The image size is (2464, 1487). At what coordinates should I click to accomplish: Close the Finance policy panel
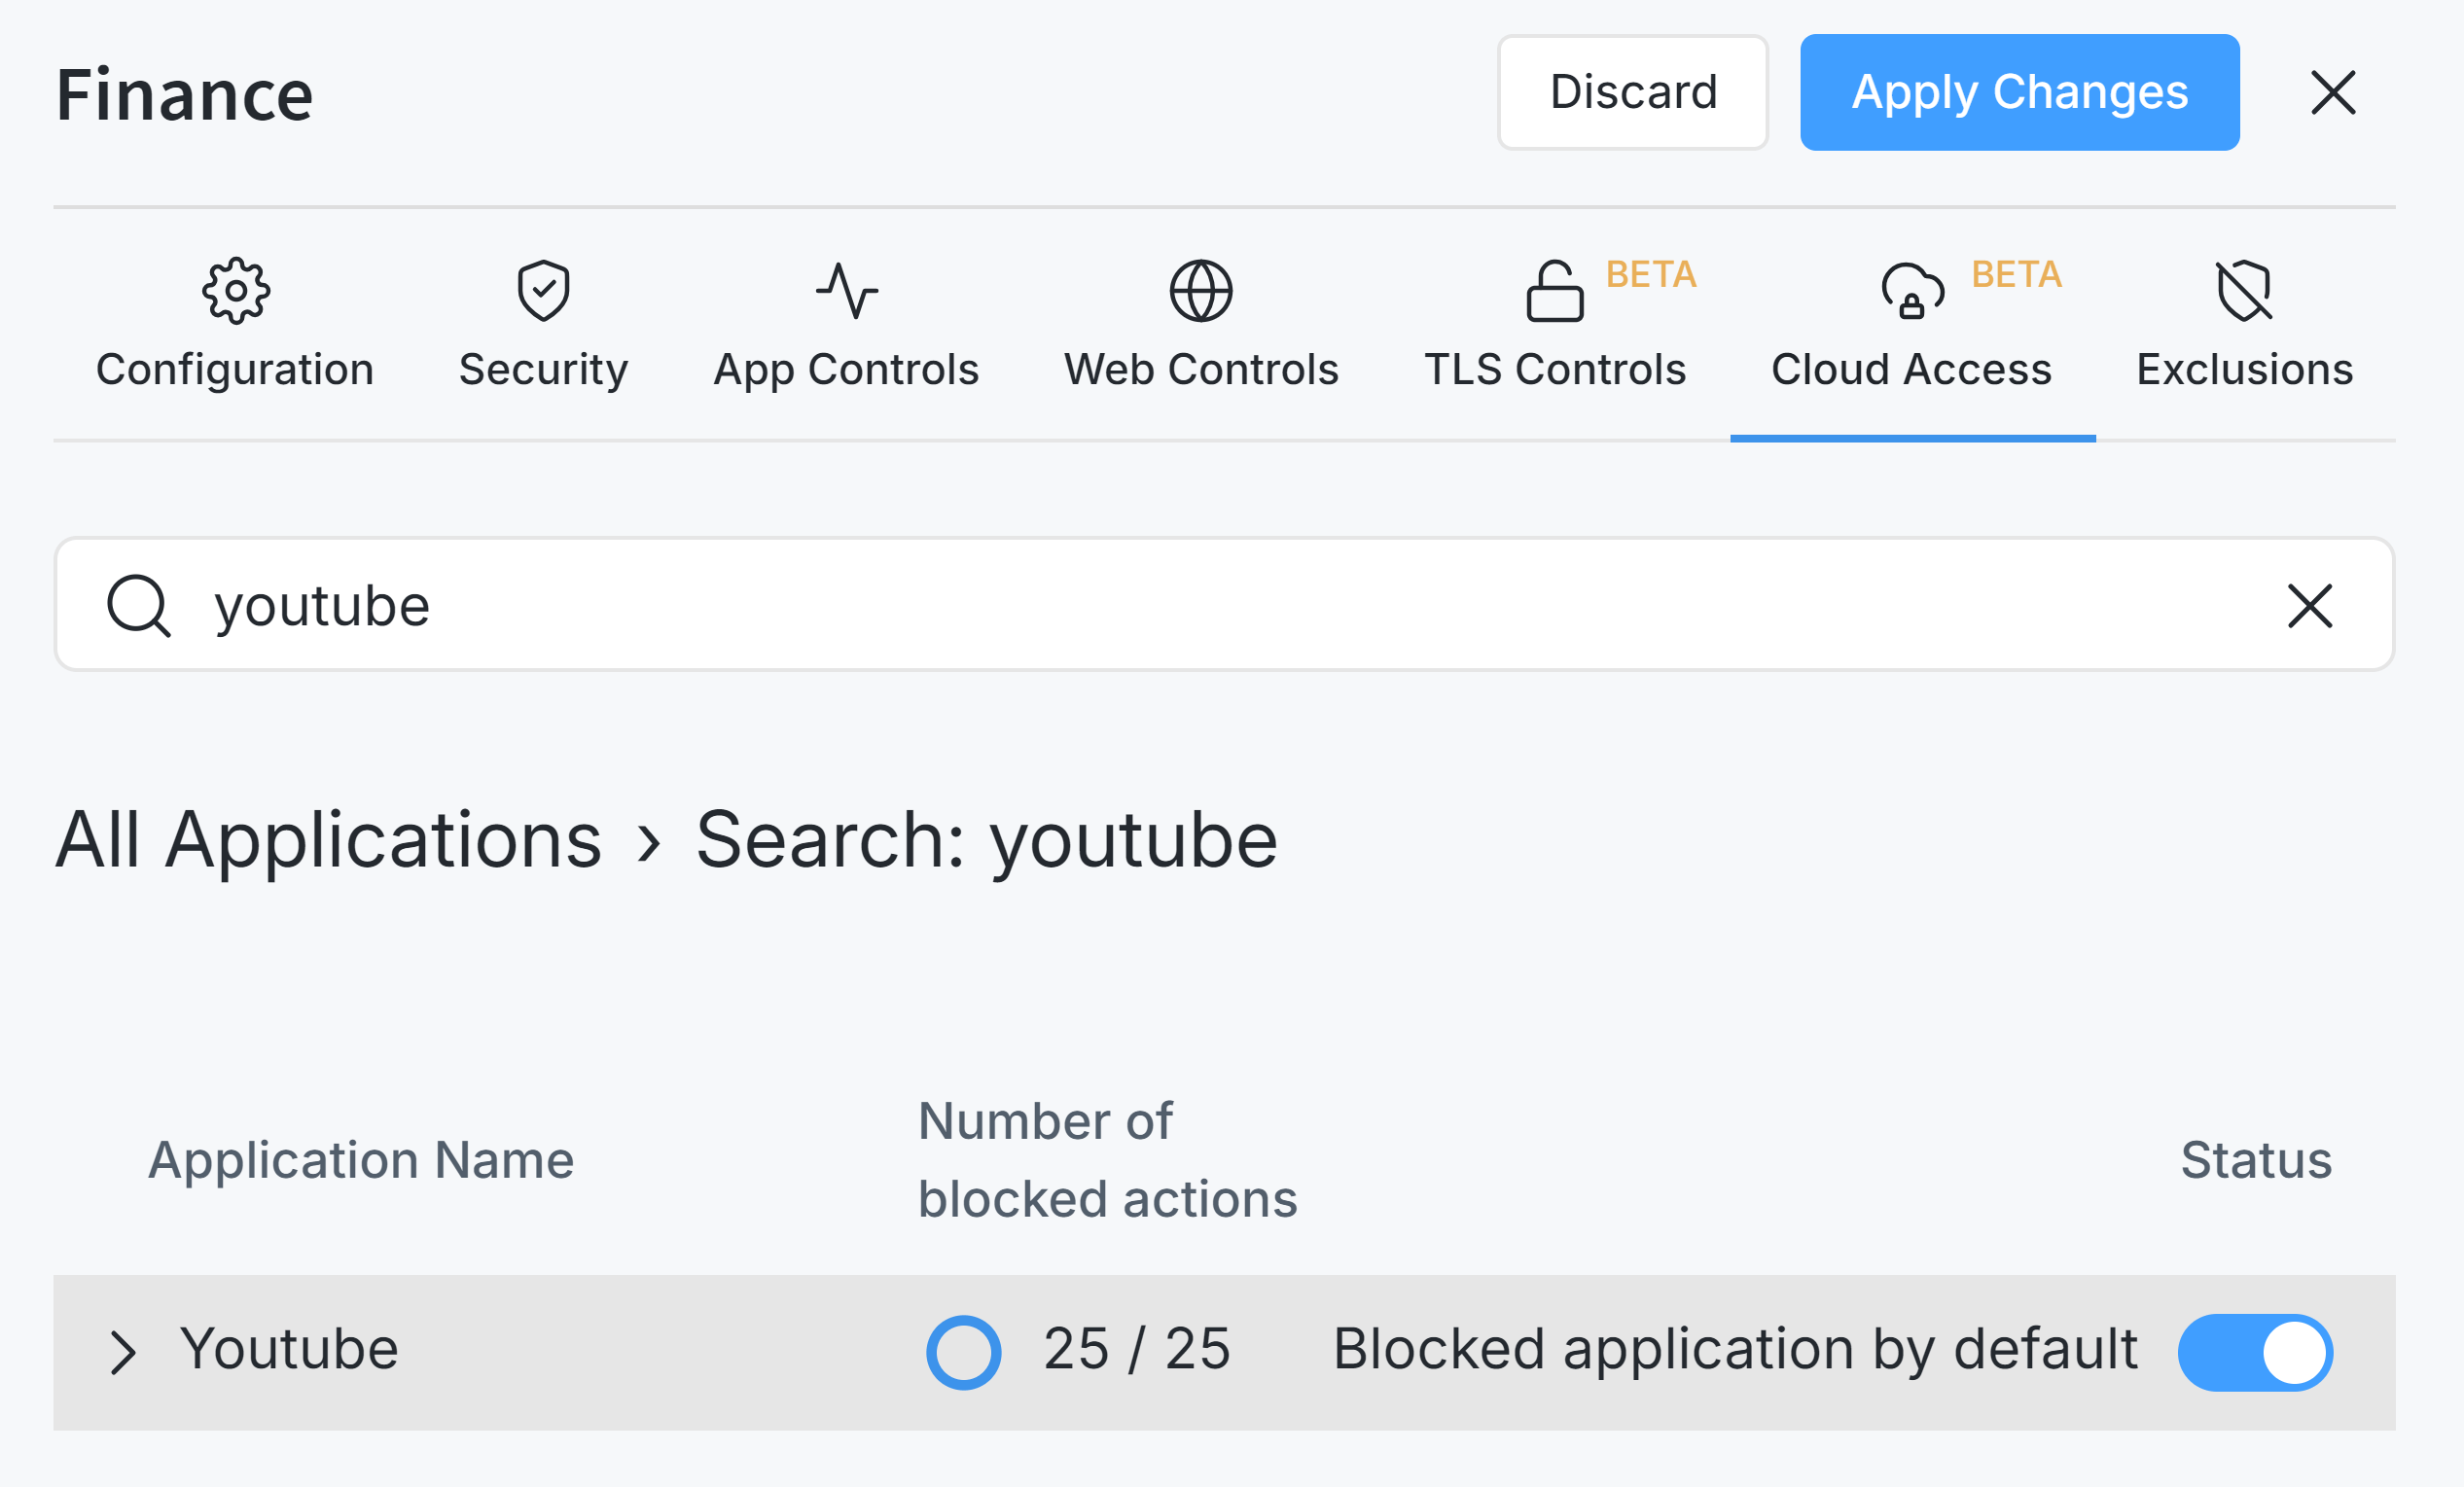click(2334, 93)
